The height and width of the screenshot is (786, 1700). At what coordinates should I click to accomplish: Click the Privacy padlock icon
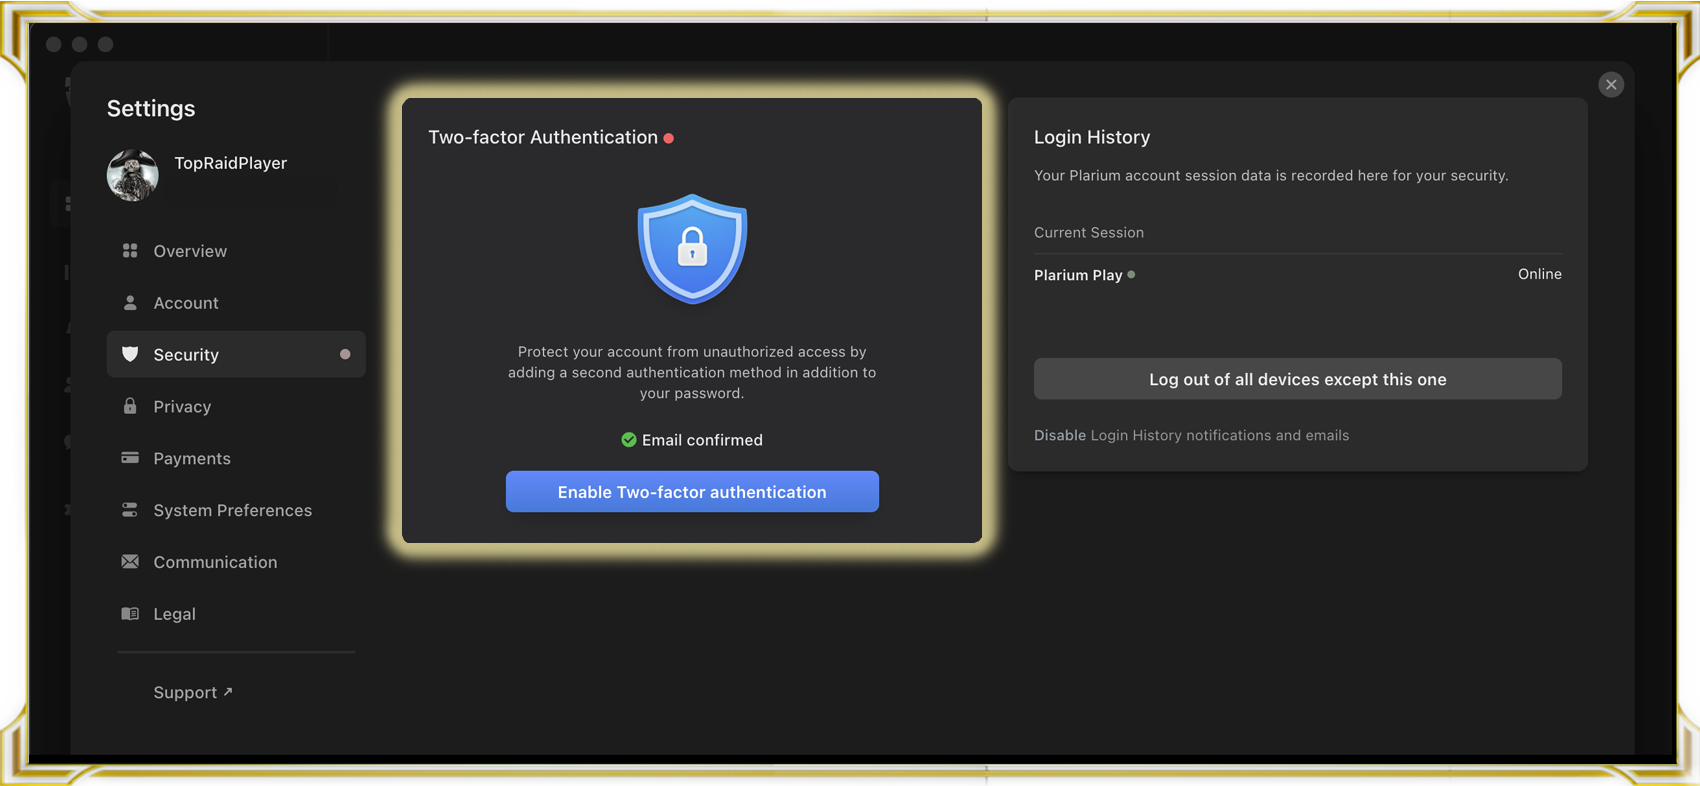130,406
